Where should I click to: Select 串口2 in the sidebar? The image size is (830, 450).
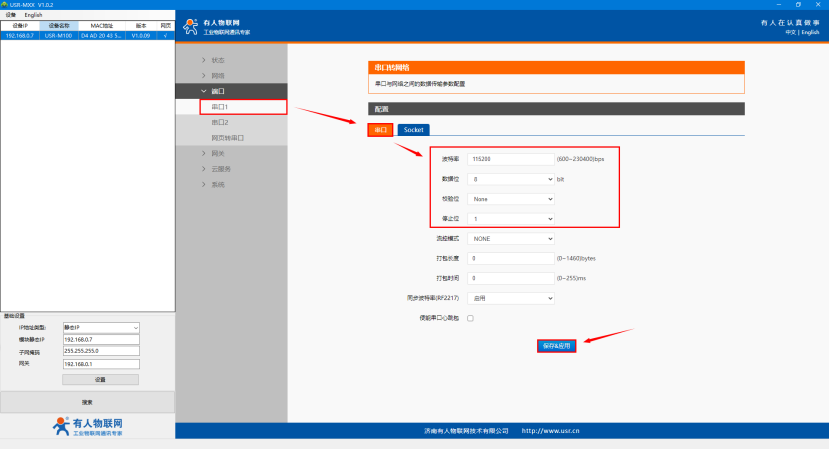tap(220, 122)
